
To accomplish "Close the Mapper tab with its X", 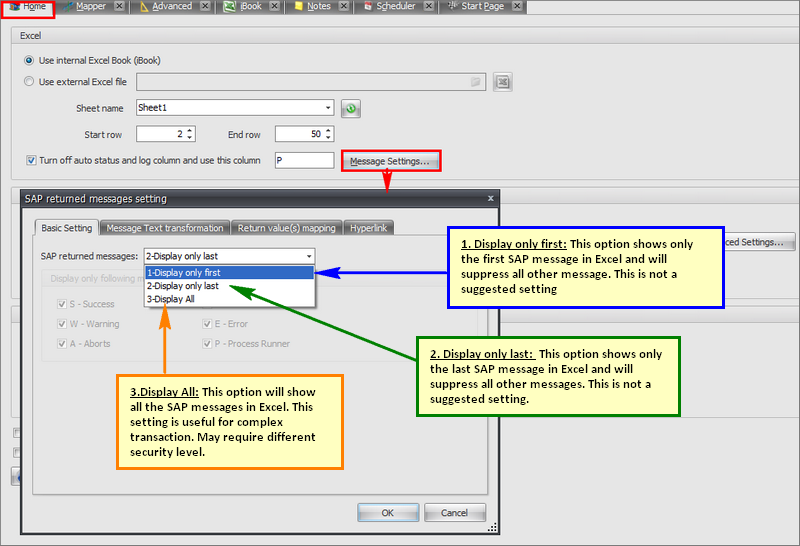I will [119, 7].
